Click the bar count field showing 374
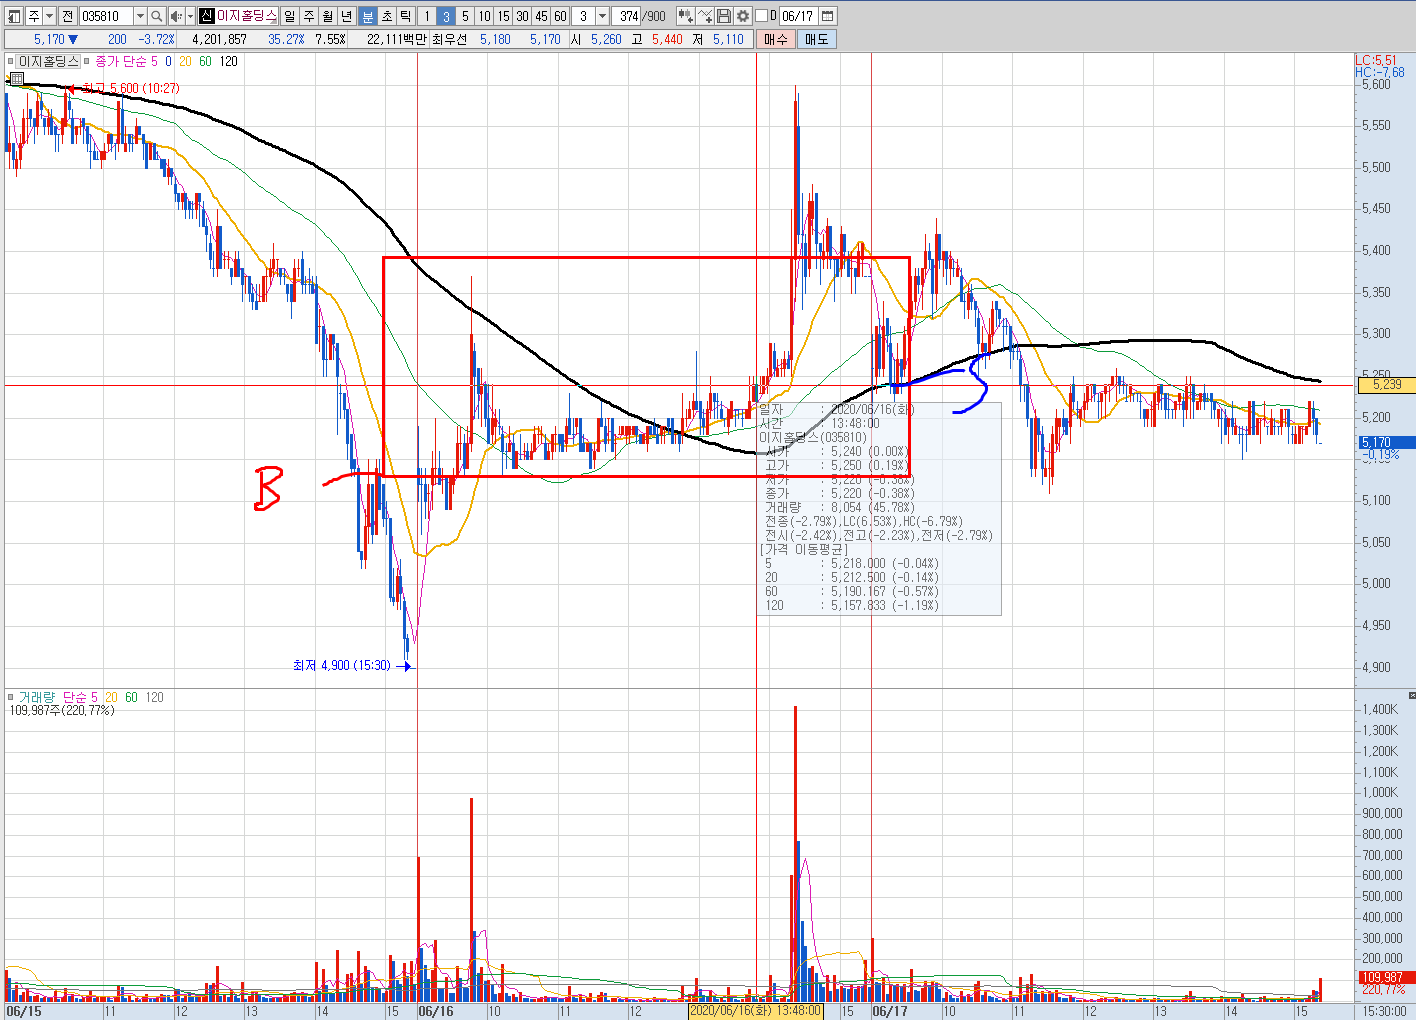 pos(628,16)
